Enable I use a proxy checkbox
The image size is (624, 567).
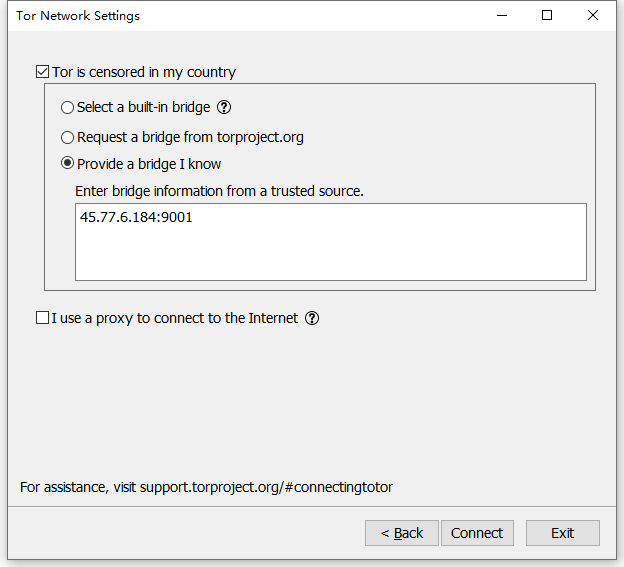(x=42, y=318)
